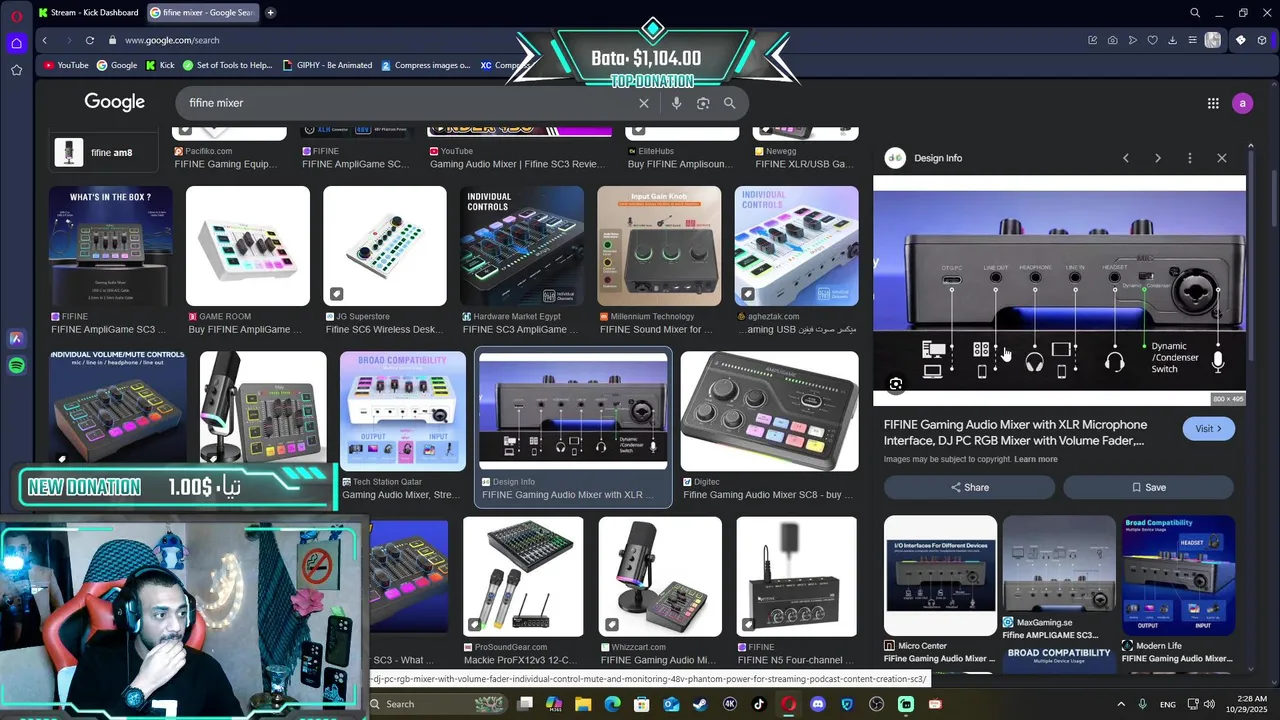The image size is (1280, 720).
Task: Switch to the Stream - Kick Dashboard tab
Action: pos(88,13)
